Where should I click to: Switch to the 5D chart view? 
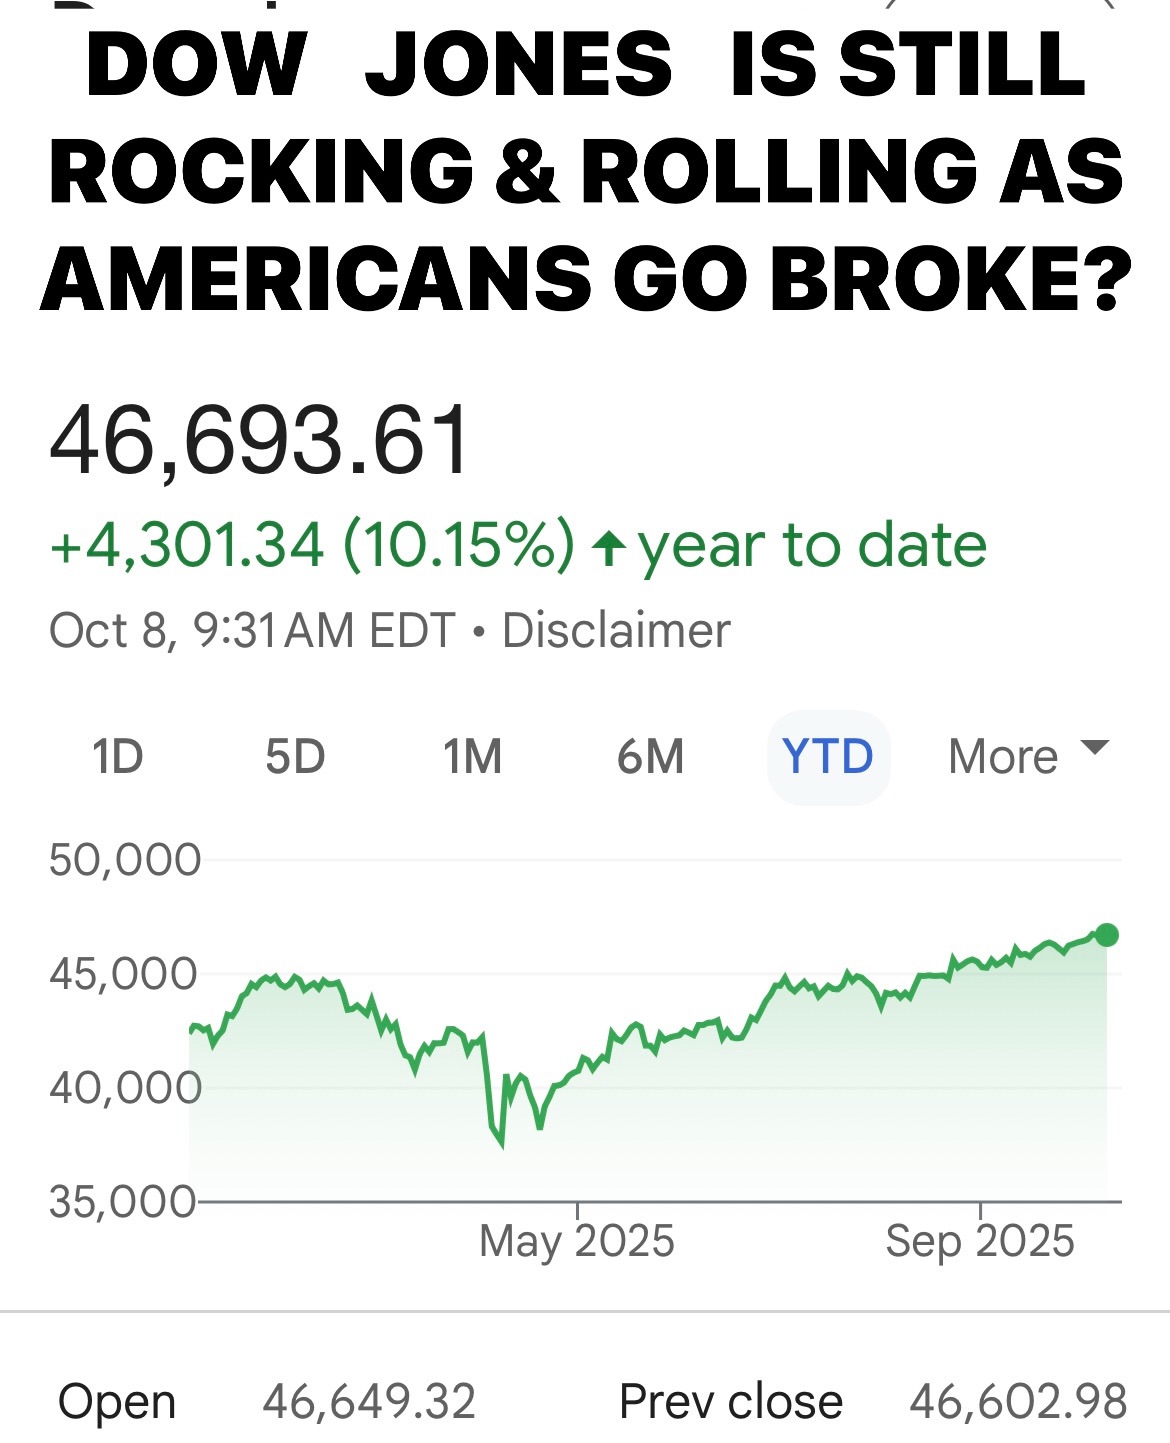click(292, 757)
